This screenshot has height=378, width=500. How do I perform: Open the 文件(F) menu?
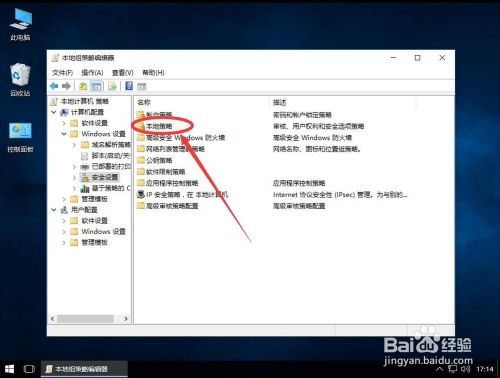(62, 72)
